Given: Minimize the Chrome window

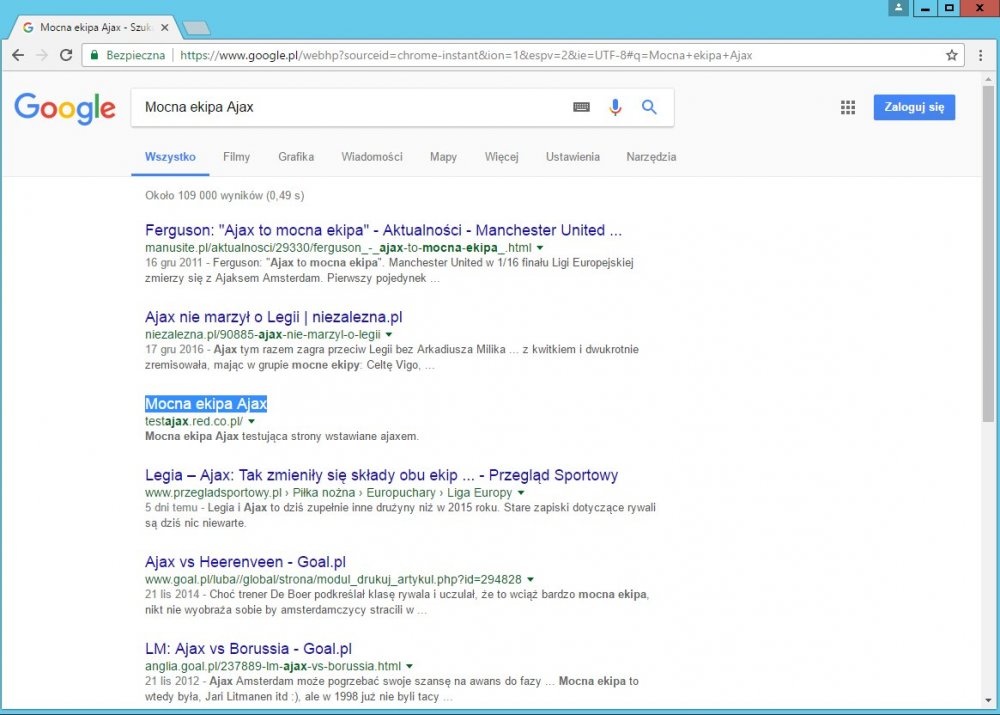Looking at the screenshot, I should click(x=925, y=8).
